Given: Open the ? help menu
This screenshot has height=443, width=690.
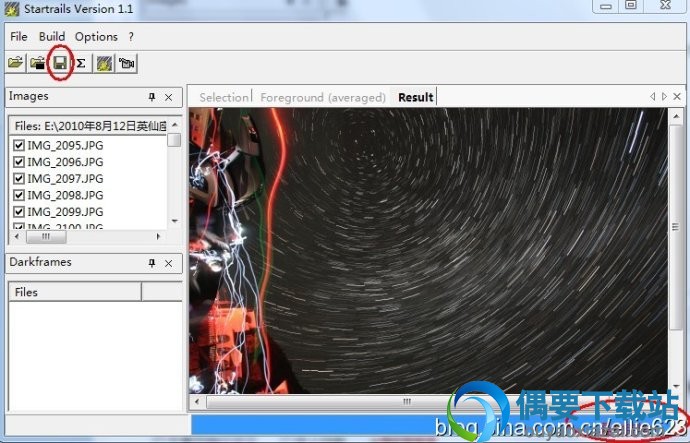Looking at the screenshot, I should [x=131, y=37].
